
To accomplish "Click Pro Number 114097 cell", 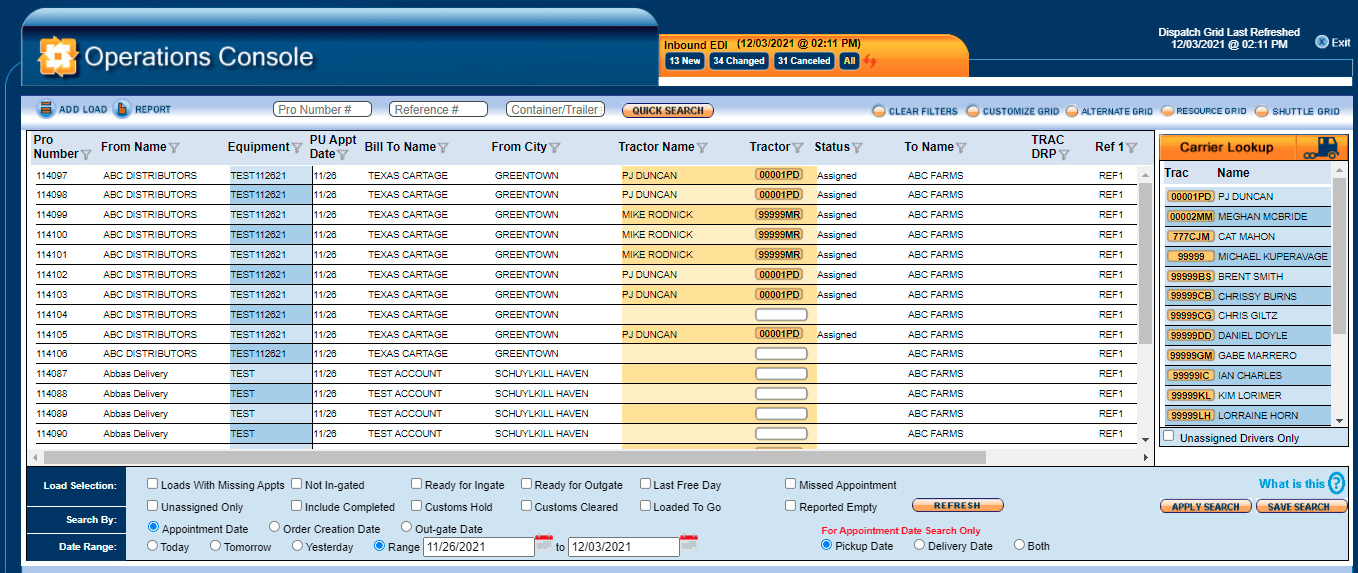I will tap(52, 175).
